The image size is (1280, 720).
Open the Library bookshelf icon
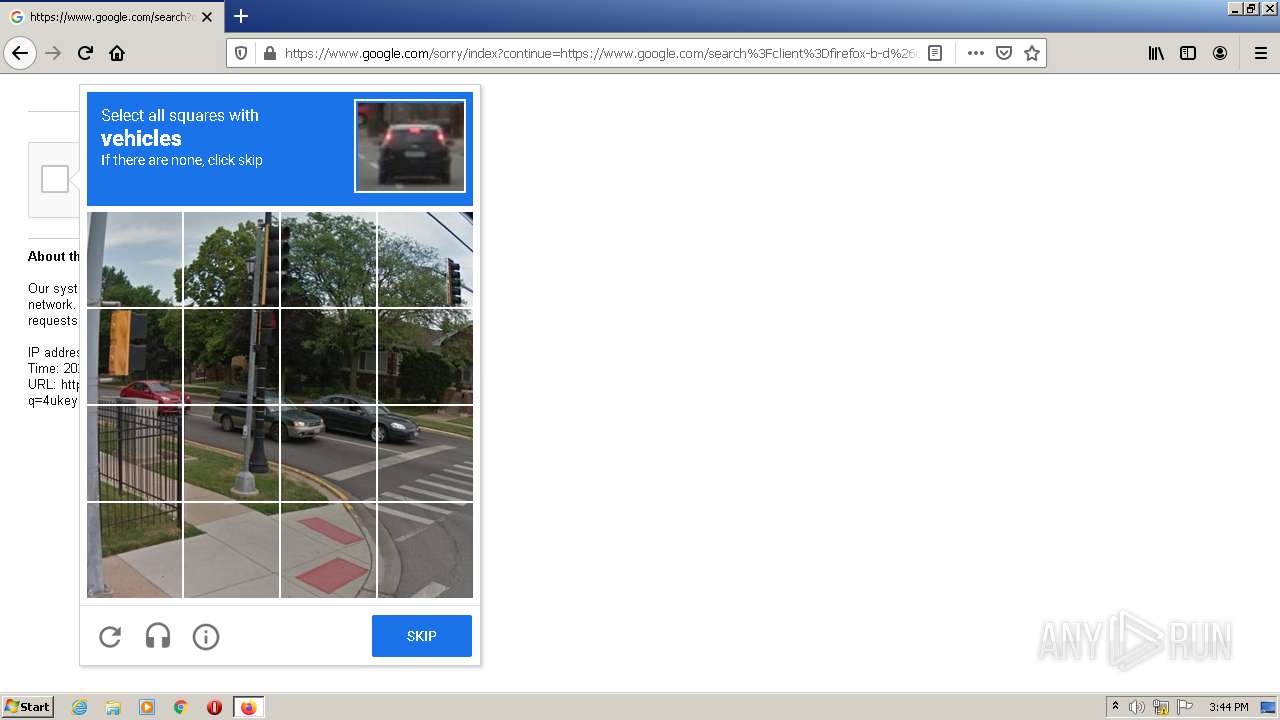coord(1156,53)
